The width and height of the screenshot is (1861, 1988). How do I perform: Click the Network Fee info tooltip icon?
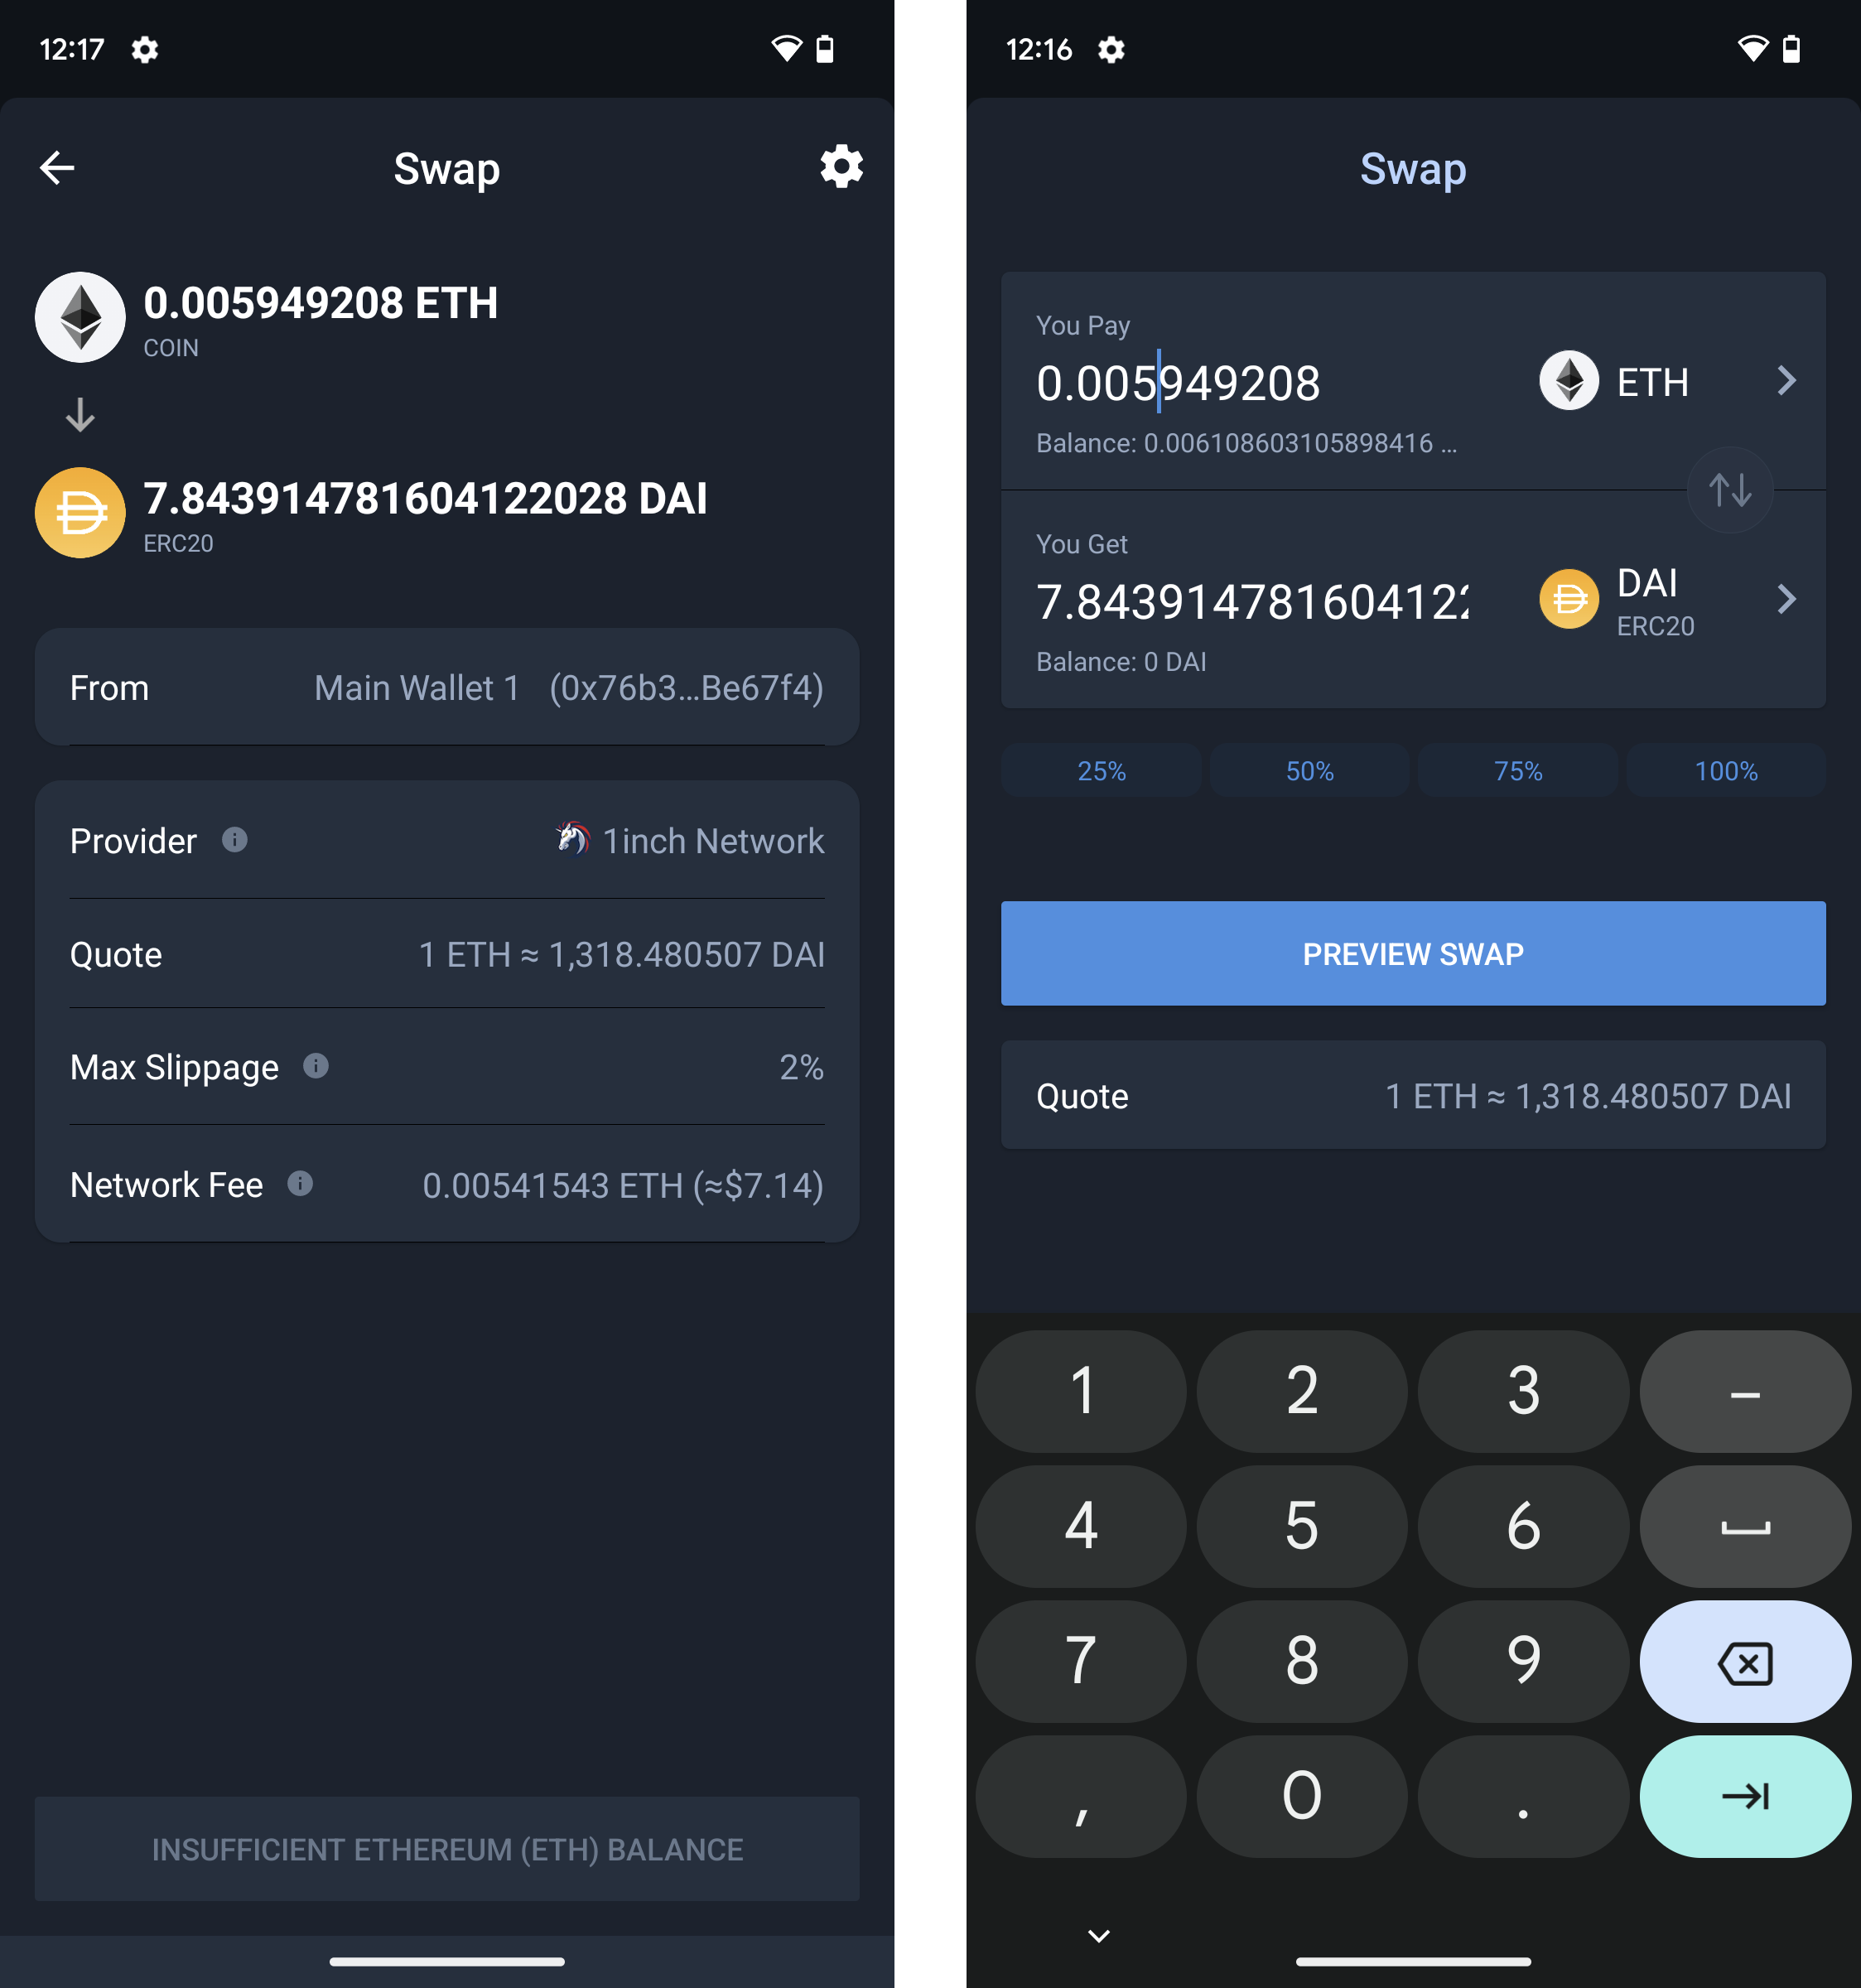[x=299, y=1186]
